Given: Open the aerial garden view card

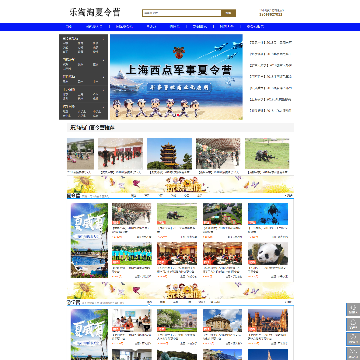Looking at the screenshot, I should click(x=222, y=214).
